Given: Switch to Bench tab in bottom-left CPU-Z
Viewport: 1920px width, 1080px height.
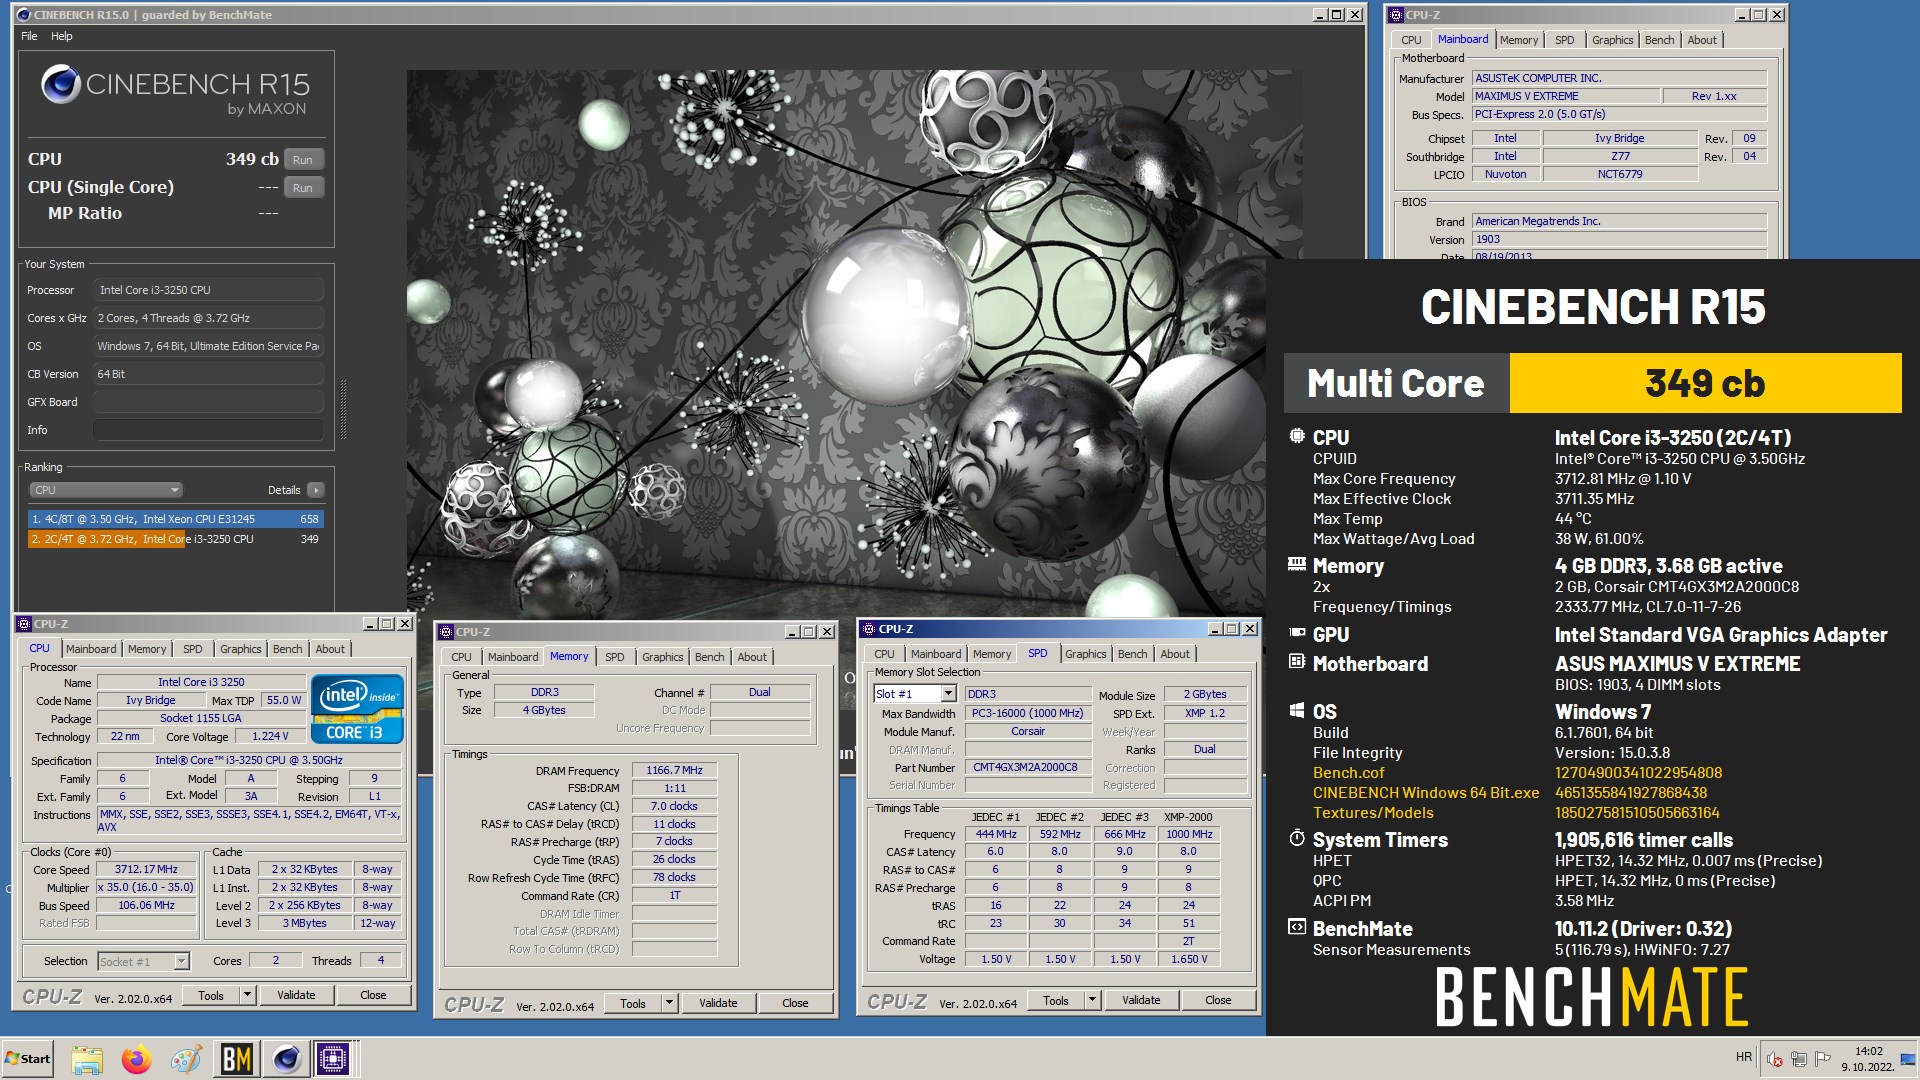Looking at the screenshot, I should pyautogui.click(x=287, y=649).
